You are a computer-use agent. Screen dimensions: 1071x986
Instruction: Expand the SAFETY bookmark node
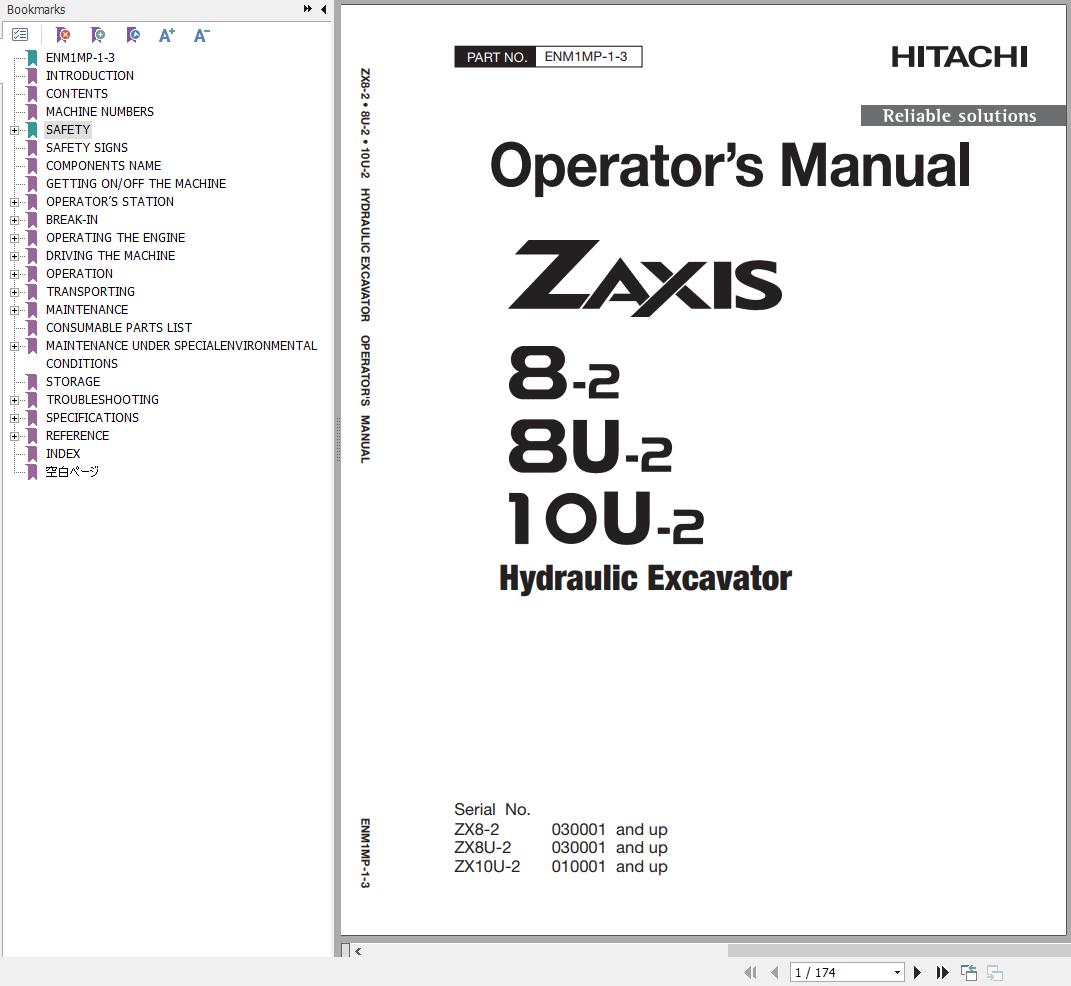tap(14, 130)
